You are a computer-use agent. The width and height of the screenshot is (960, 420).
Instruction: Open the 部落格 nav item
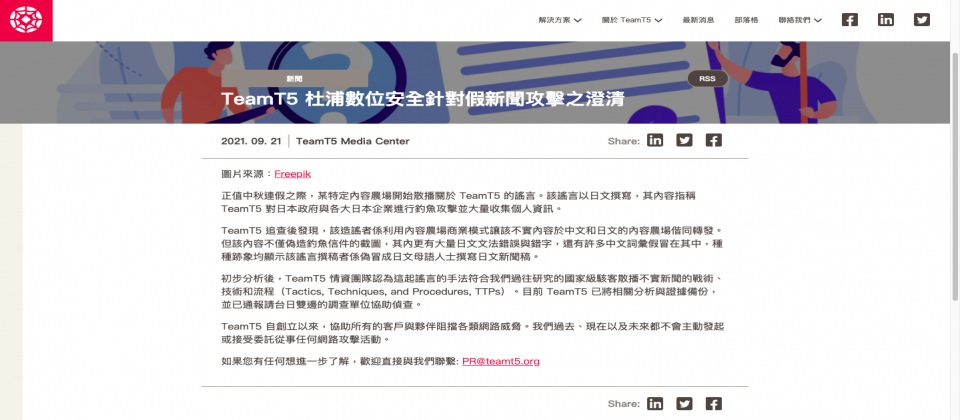point(746,20)
